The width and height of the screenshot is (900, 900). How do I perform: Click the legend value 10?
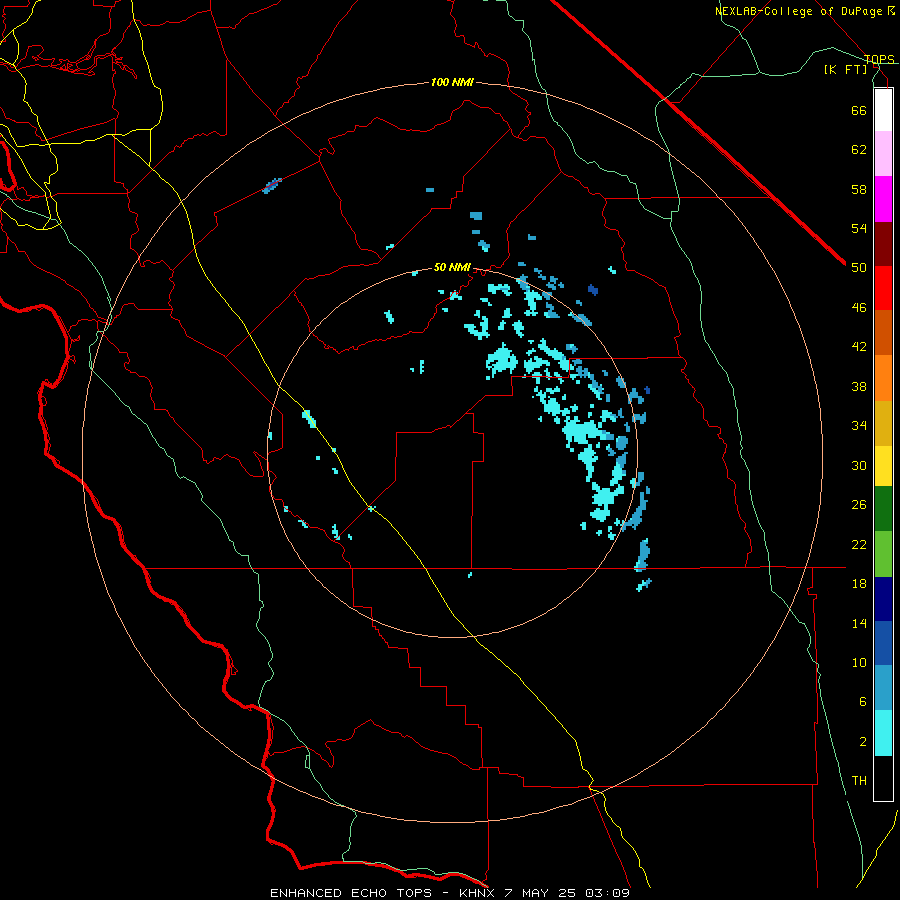859,662
